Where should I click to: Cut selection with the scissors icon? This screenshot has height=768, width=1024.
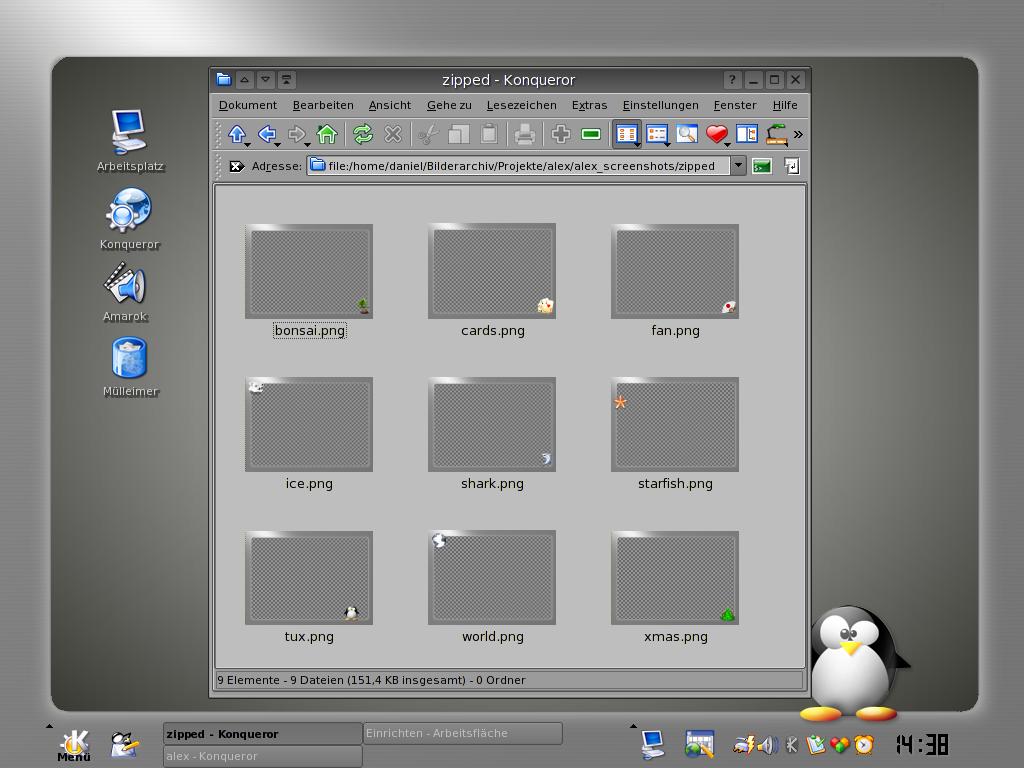click(x=428, y=135)
